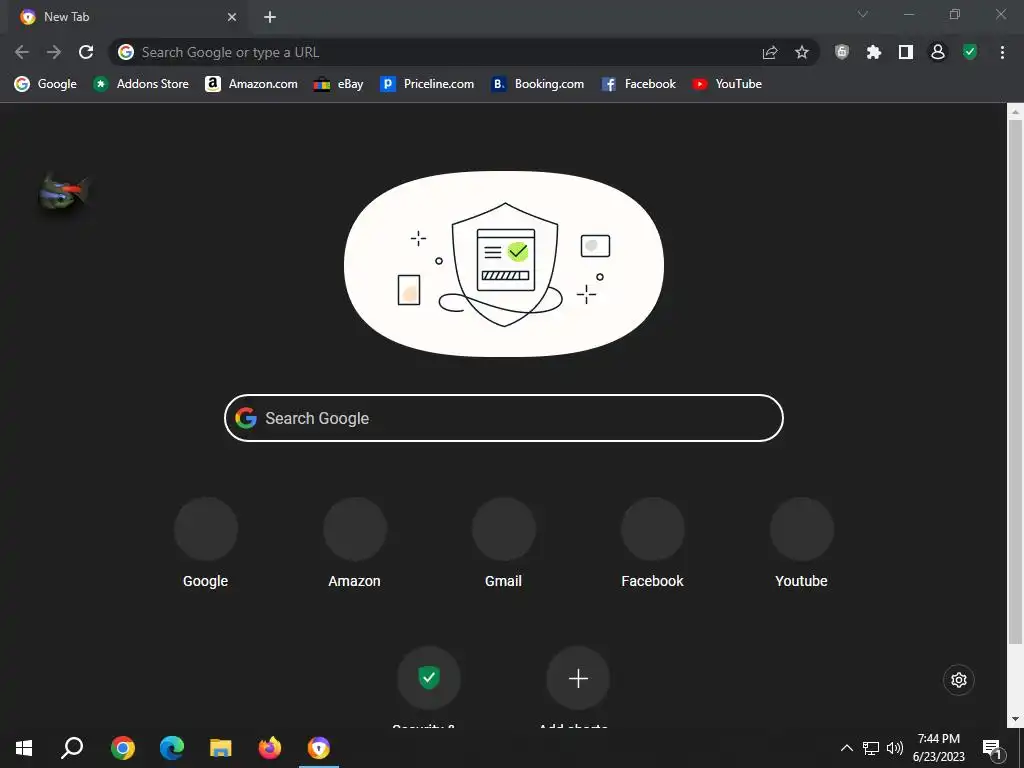Open the tab search chevron
Viewport: 1024px width, 768px height.
pyautogui.click(x=863, y=14)
